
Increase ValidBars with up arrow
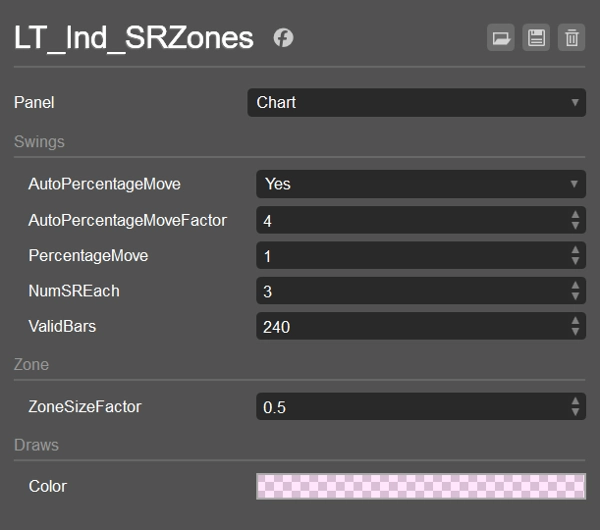pyautogui.click(x=575, y=321)
